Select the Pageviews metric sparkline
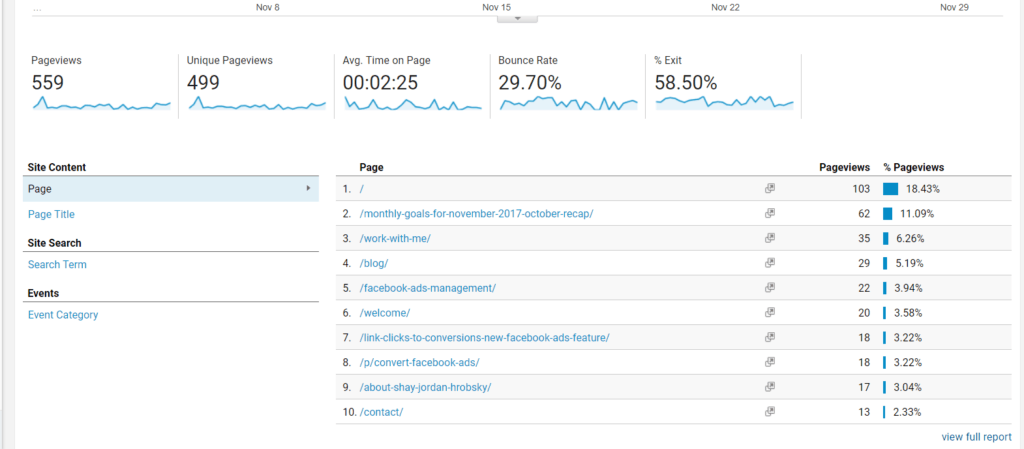This screenshot has width=1024, height=449. (x=100, y=104)
